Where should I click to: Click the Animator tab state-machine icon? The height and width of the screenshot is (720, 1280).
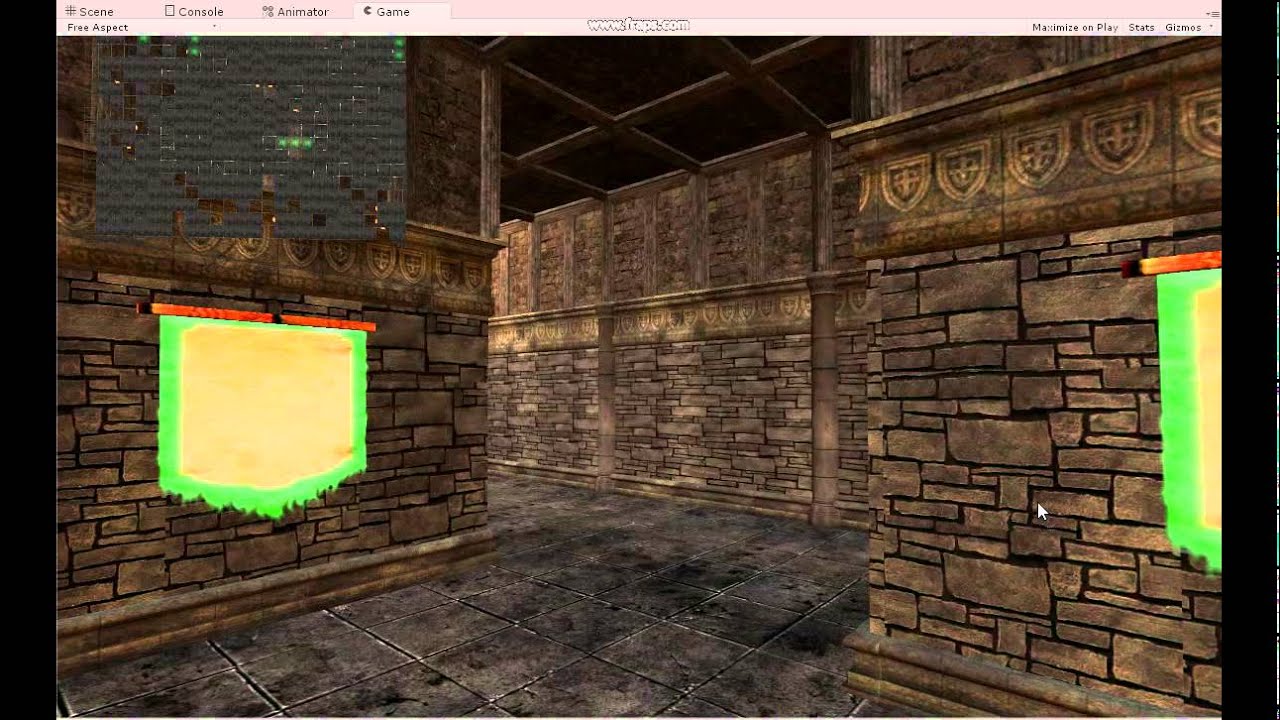point(267,11)
